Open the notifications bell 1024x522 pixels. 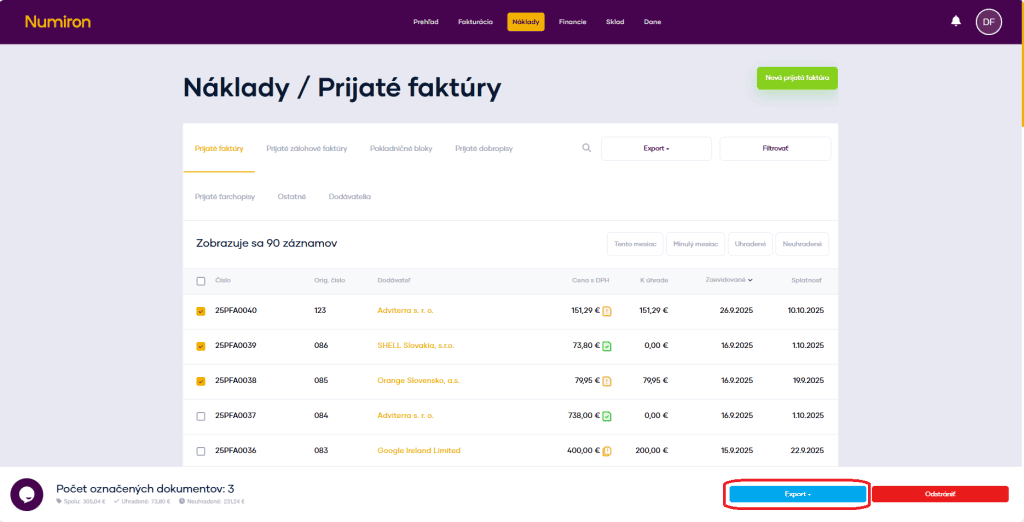pyautogui.click(x=956, y=22)
